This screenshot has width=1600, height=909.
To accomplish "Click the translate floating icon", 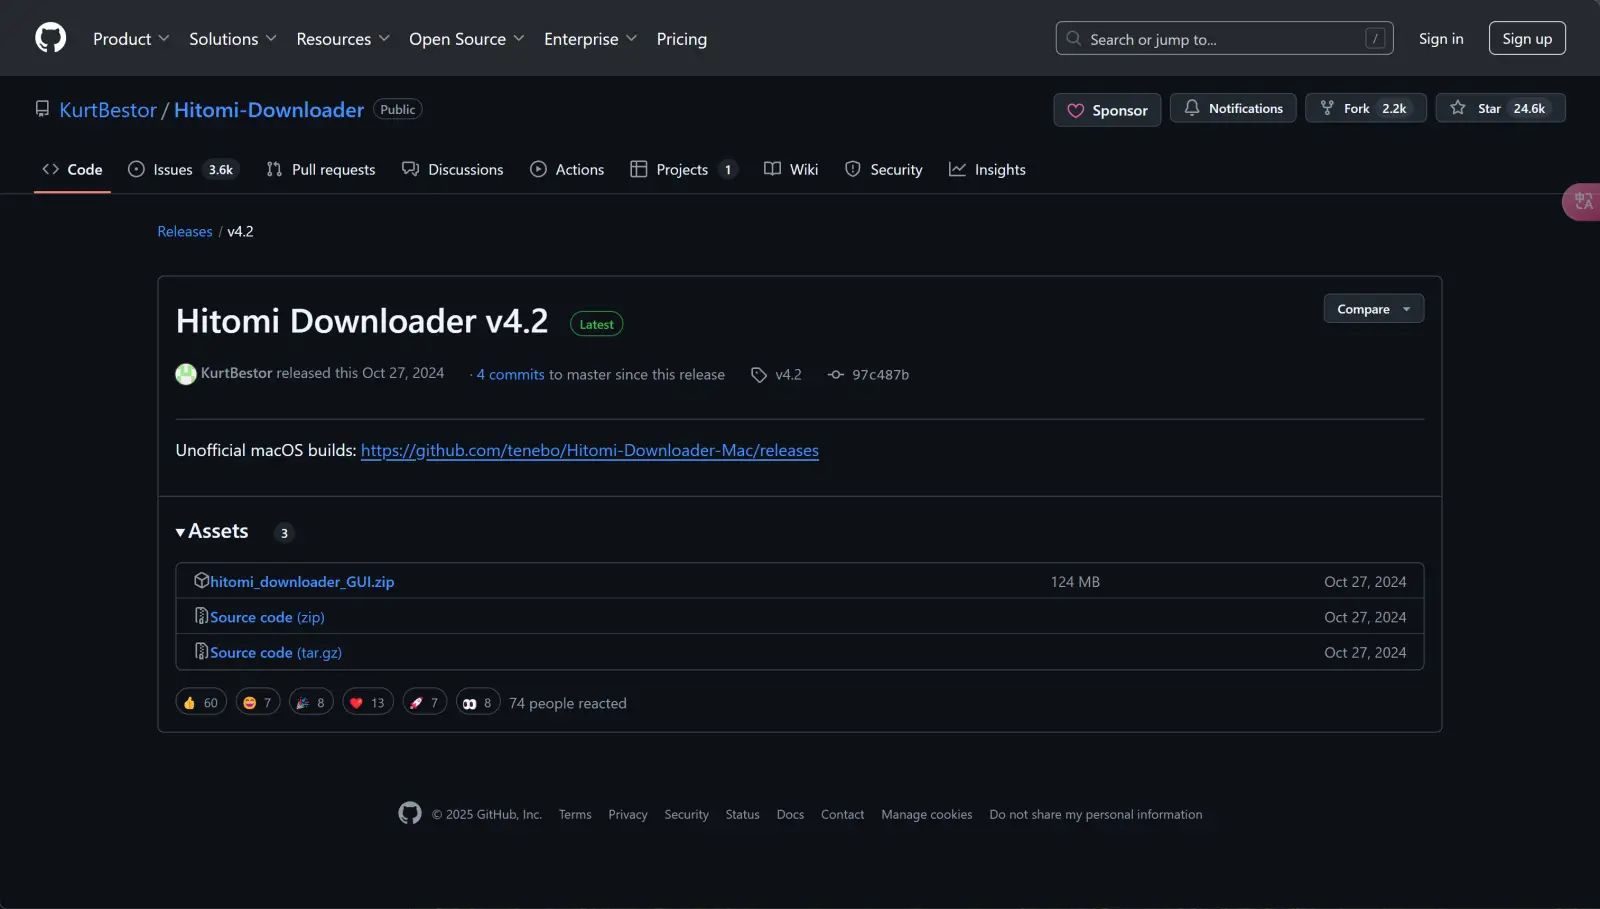I will click(x=1582, y=202).
